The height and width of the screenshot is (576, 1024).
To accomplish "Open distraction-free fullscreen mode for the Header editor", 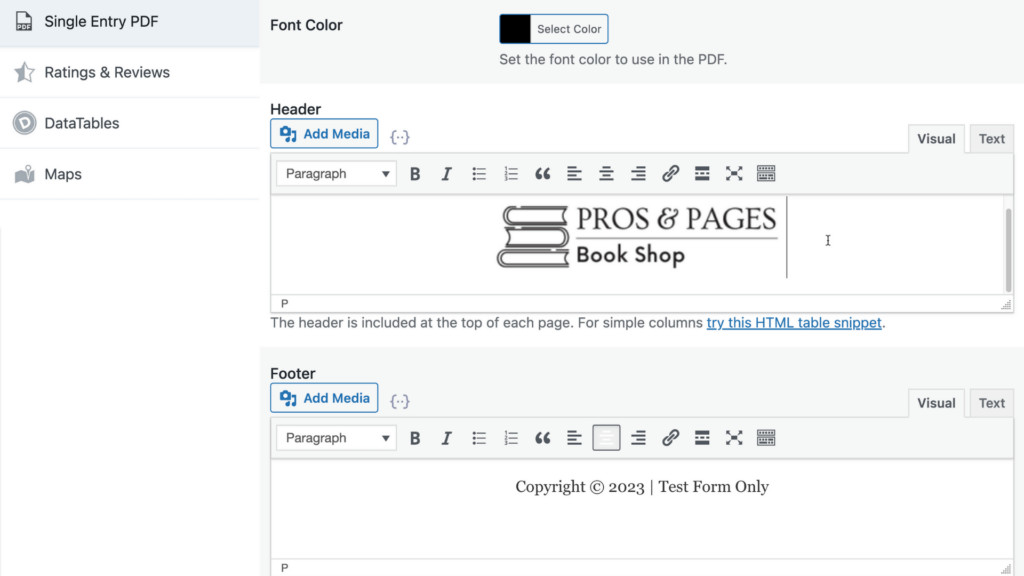I will pyautogui.click(x=734, y=173).
